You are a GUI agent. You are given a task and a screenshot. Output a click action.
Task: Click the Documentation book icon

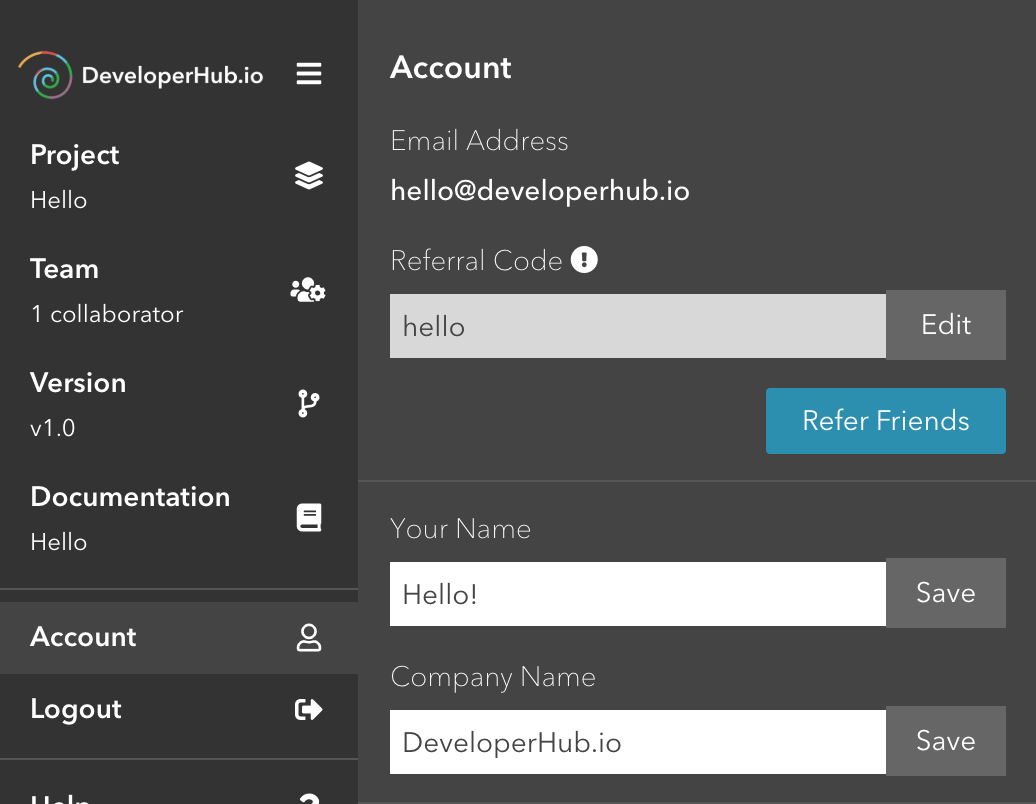(x=309, y=518)
